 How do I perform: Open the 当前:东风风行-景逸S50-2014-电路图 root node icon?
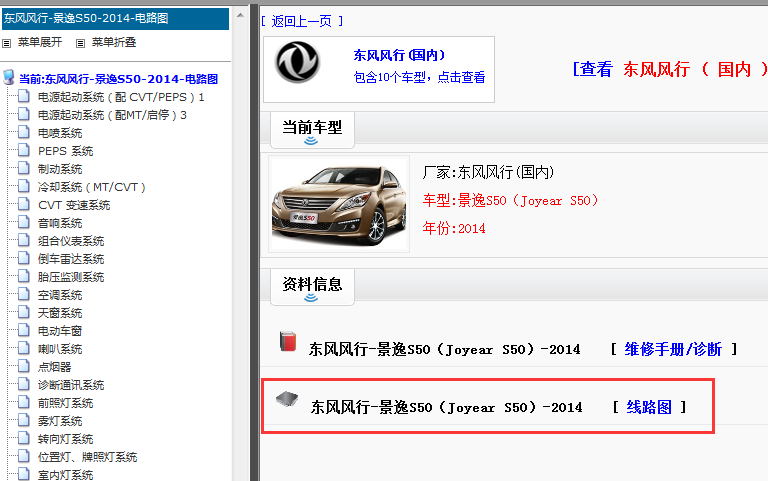coord(8,77)
